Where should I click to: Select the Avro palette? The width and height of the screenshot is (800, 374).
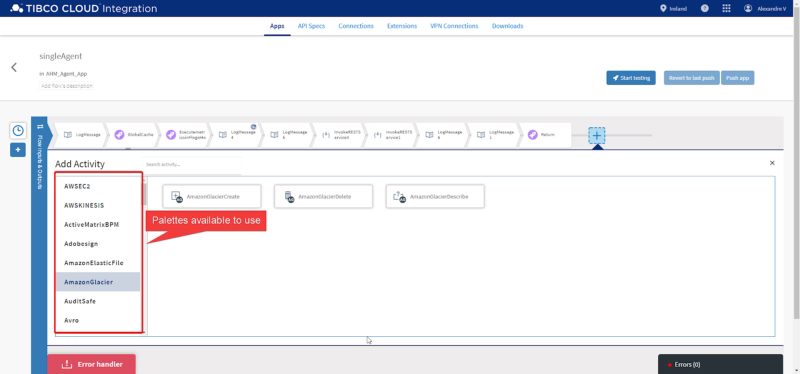(x=98, y=320)
